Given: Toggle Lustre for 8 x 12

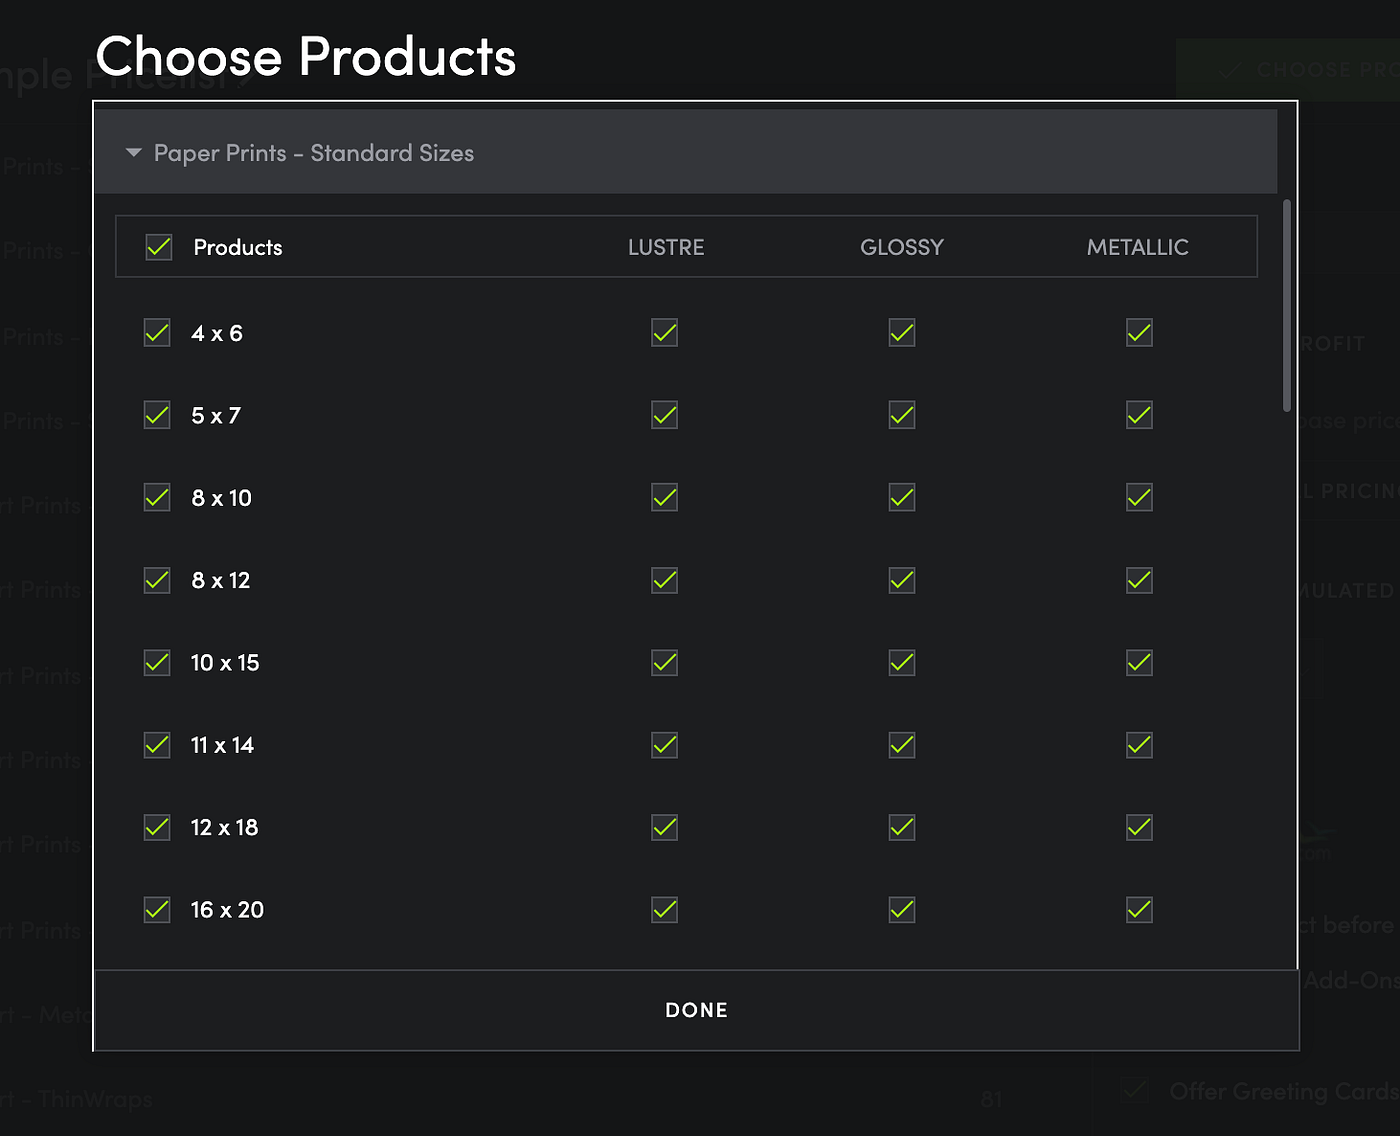Looking at the screenshot, I should 665,580.
